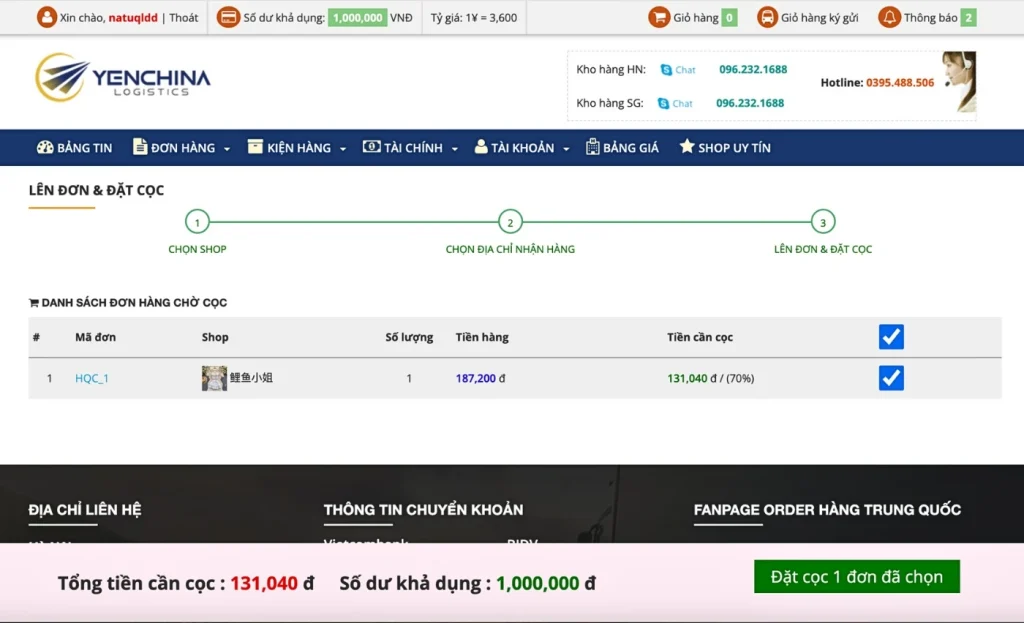The width and height of the screenshot is (1024, 623).
Task: Click the Đặt cọc 1 đơn đã chọn button
Action: click(x=856, y=577)
